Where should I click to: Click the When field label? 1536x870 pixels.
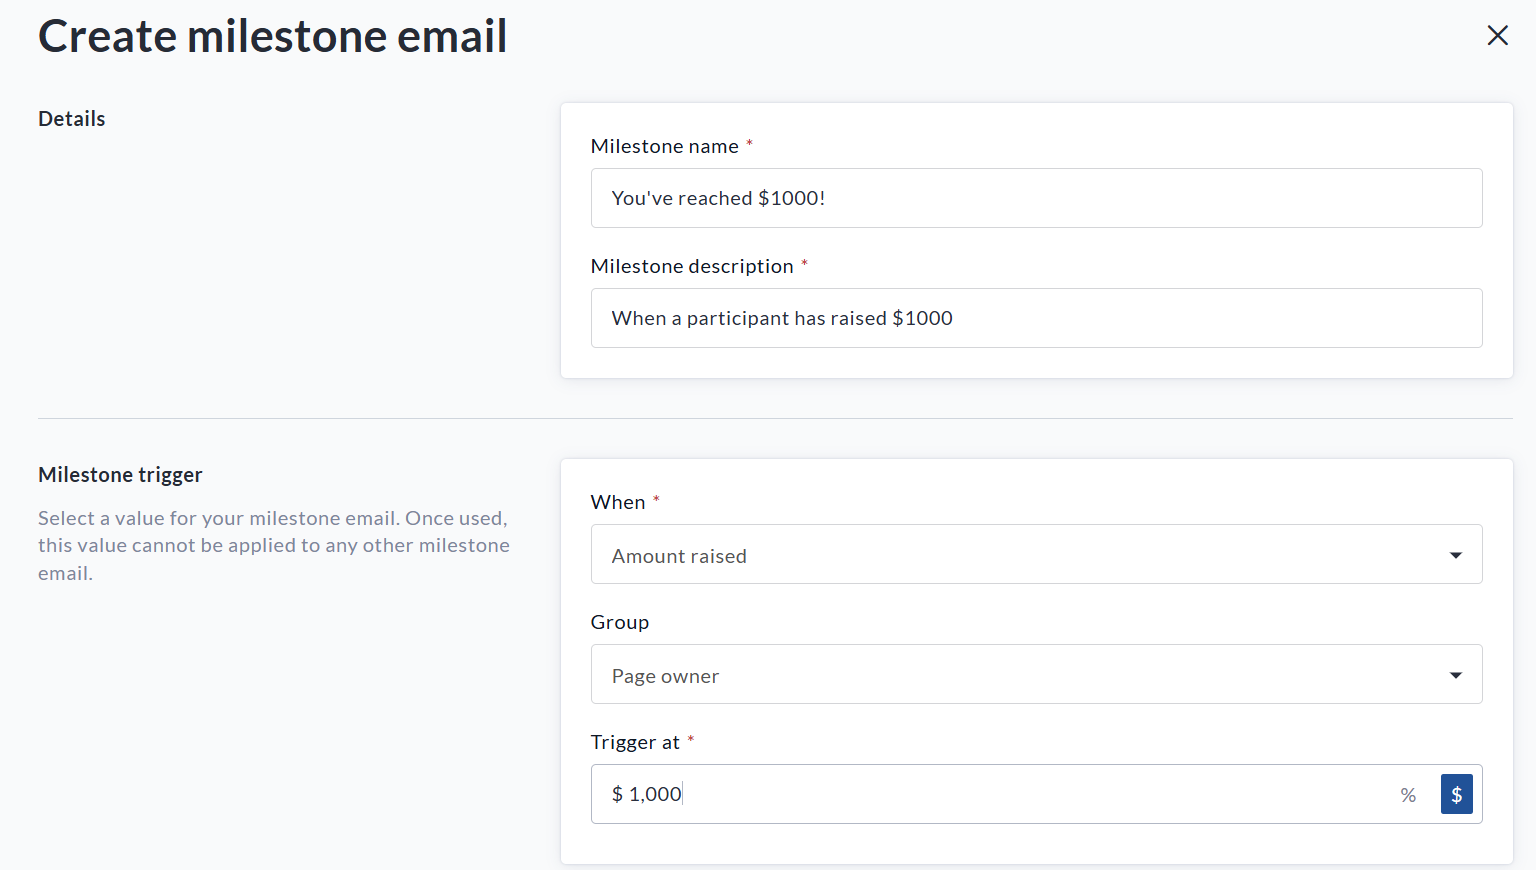click(618, 502)
